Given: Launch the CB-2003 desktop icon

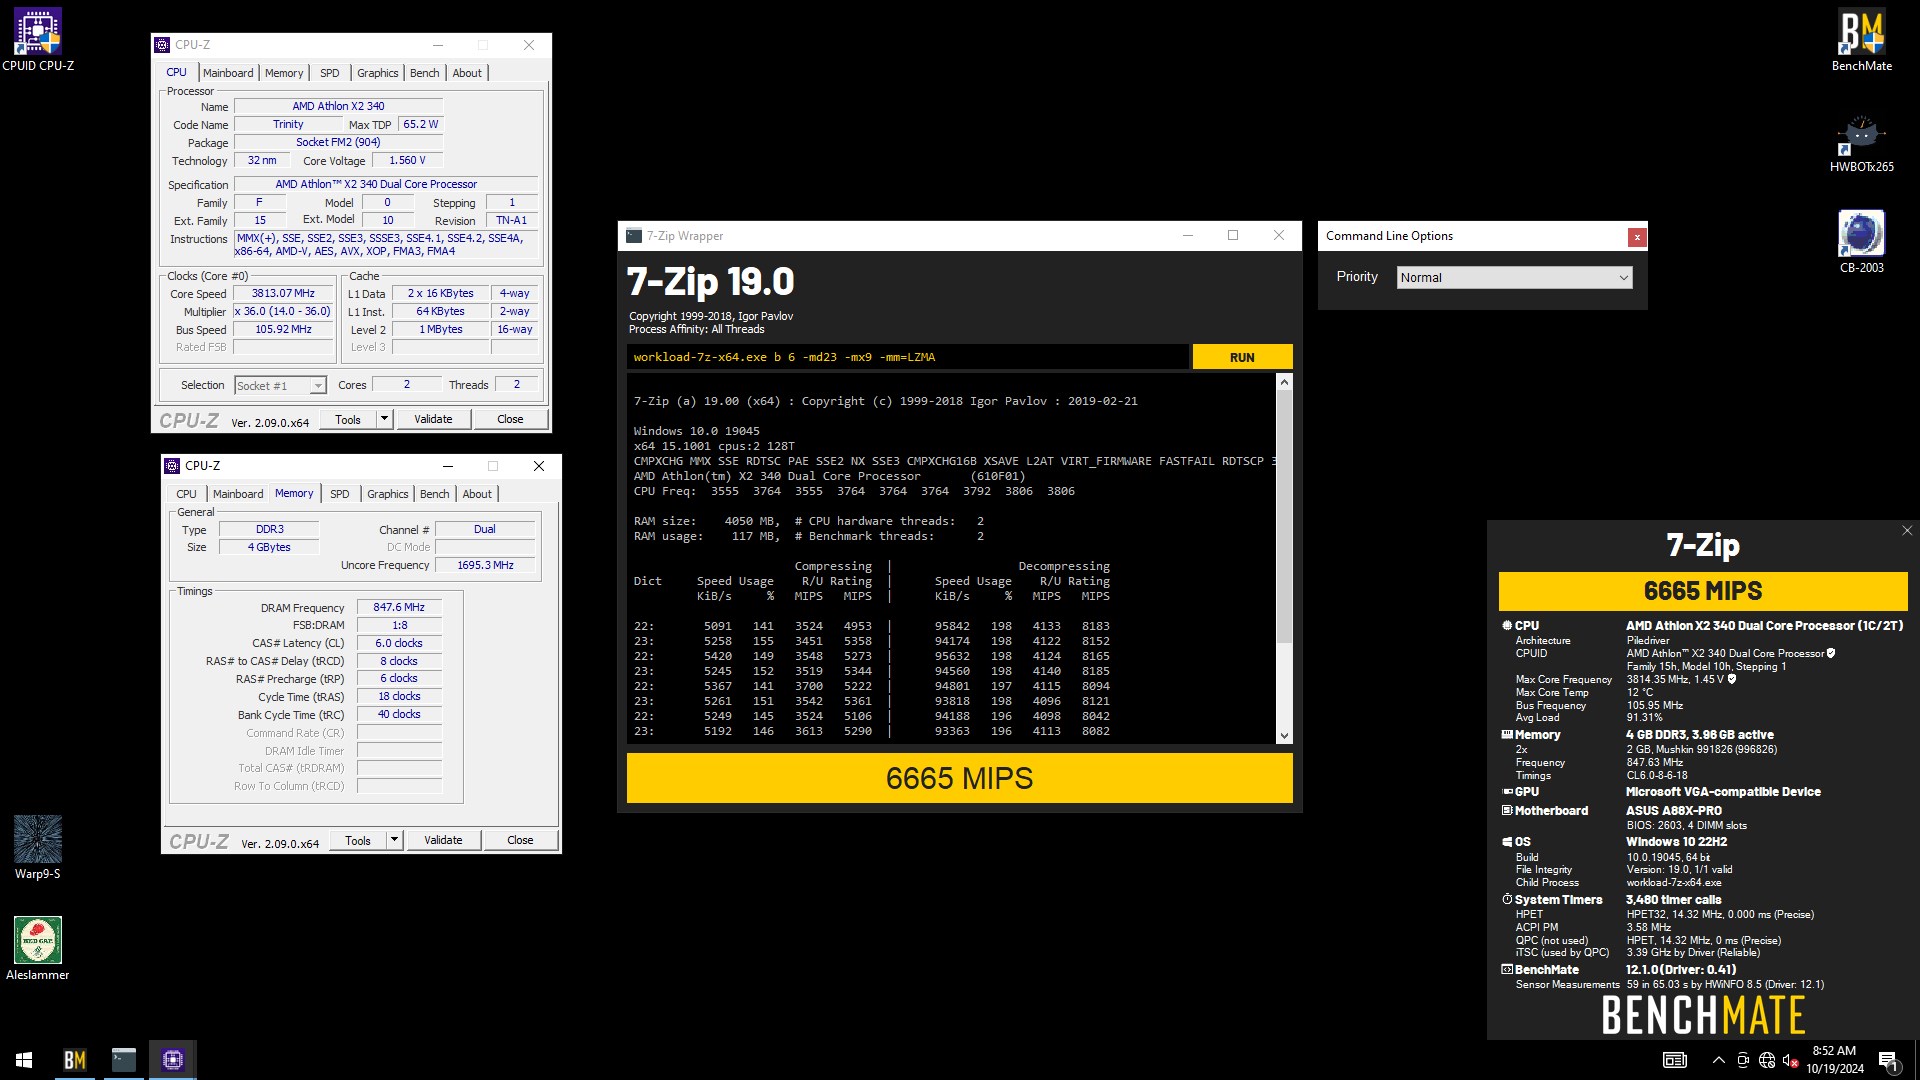Looking at the screenshot, I should 1861,241.
